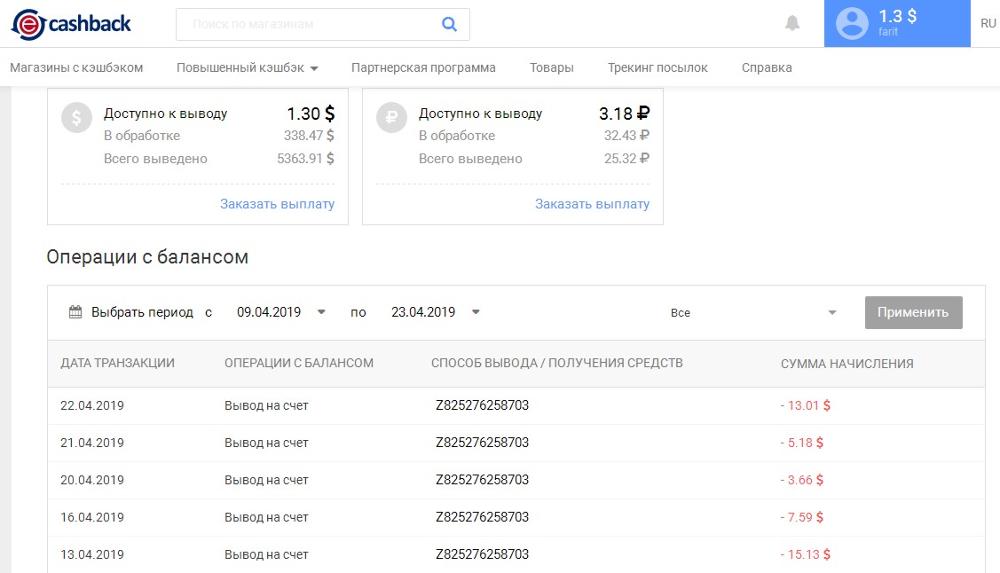Image resolution: width=1000 pixels, height=573 pixels.
Task: Order payout in the dollar card
Action: [277, 204]
